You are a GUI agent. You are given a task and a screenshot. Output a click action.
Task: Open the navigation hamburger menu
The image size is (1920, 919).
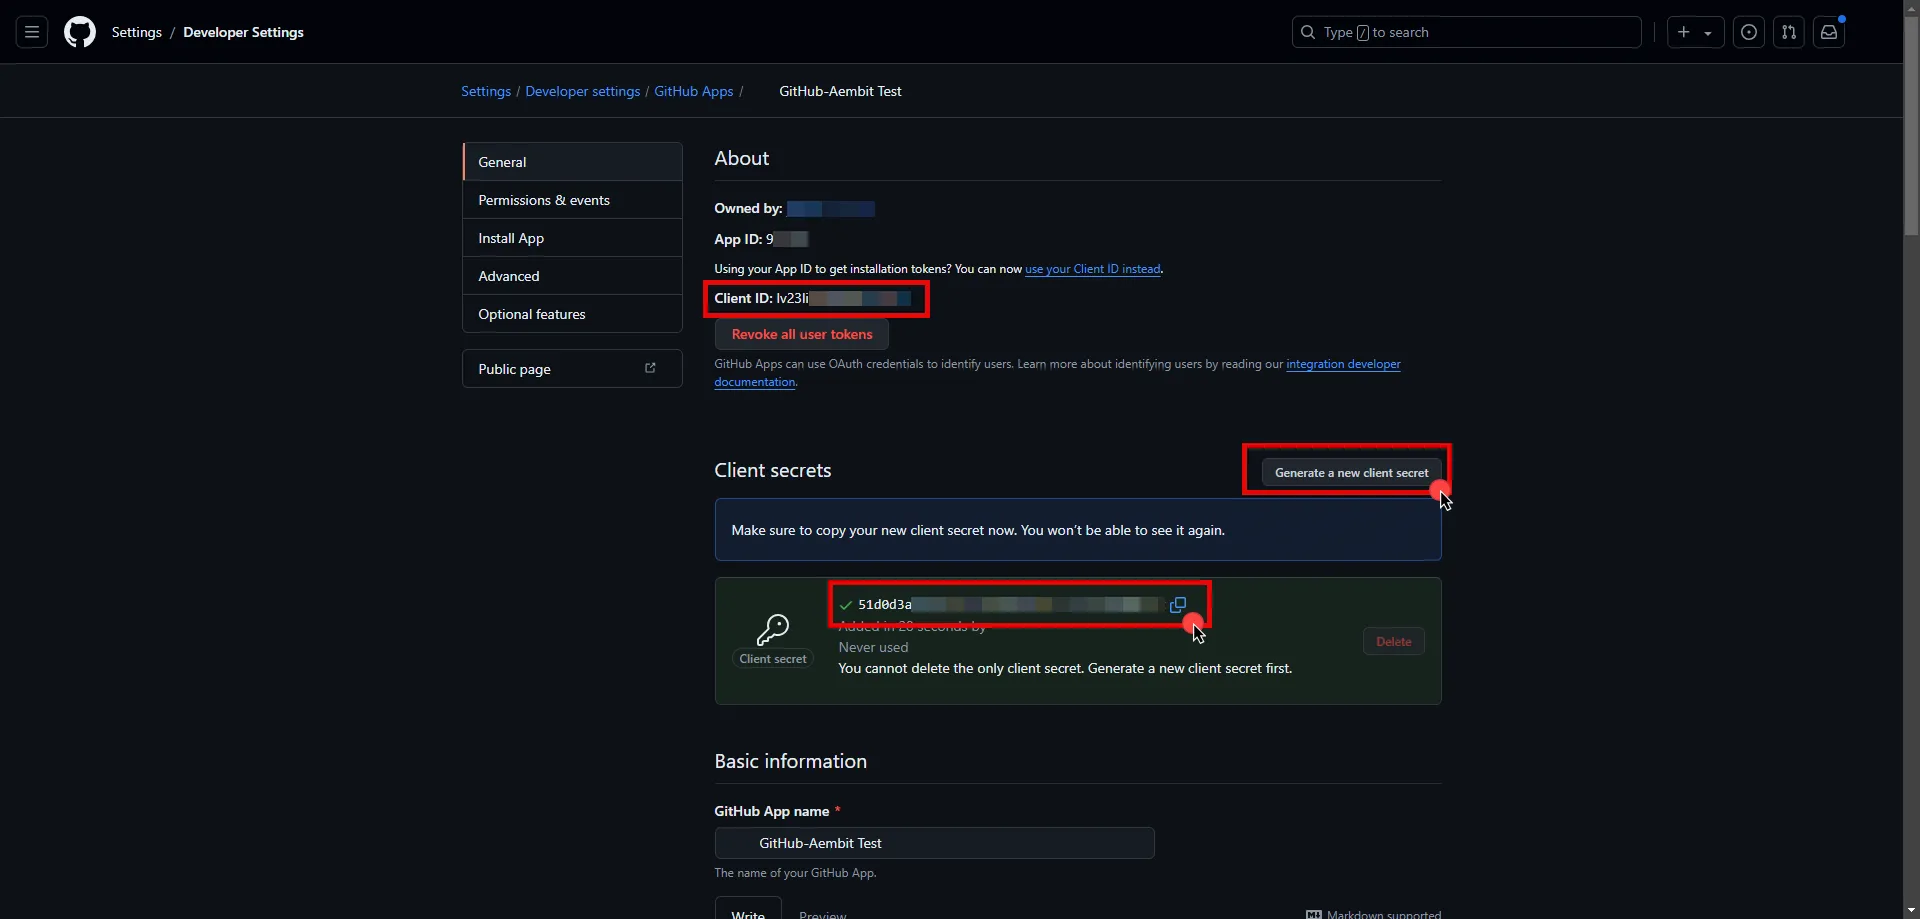pos(31,32)
